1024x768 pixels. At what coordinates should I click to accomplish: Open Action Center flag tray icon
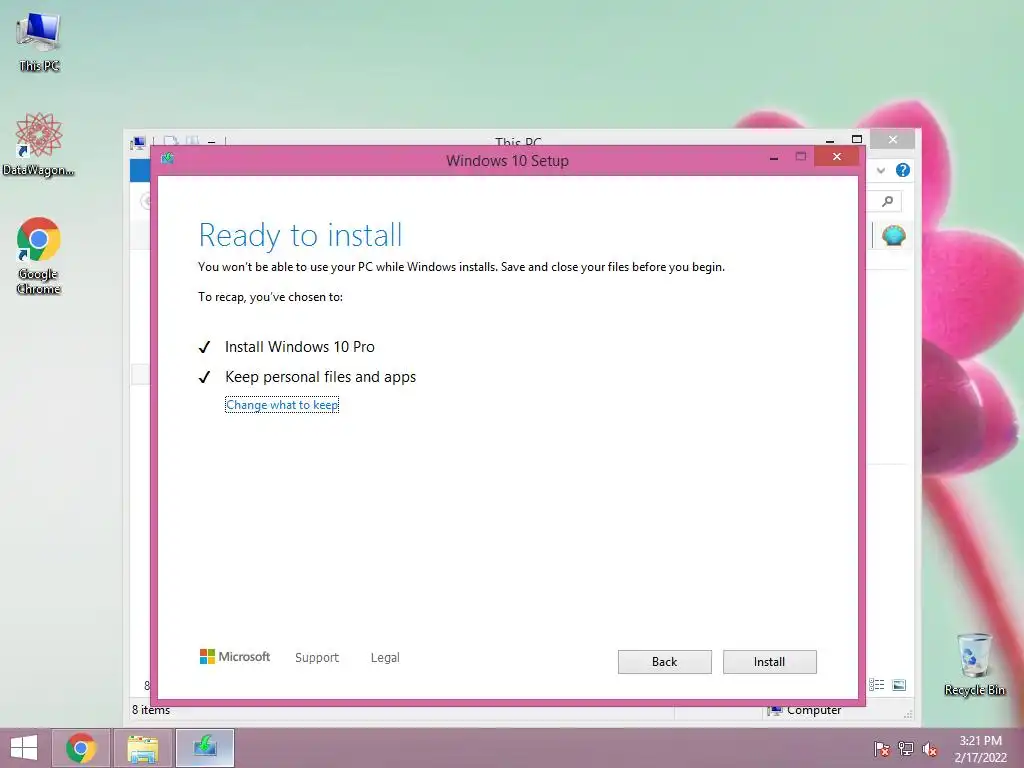[x=882, y=749]
